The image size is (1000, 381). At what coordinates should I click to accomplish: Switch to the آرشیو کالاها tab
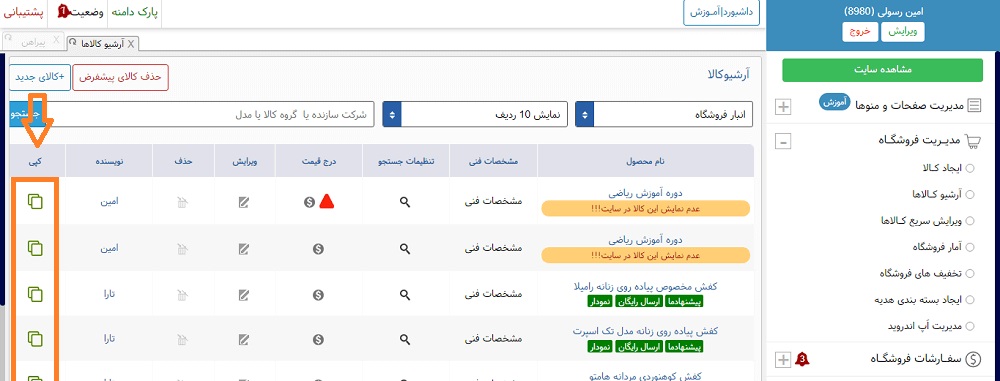point(102,43)
